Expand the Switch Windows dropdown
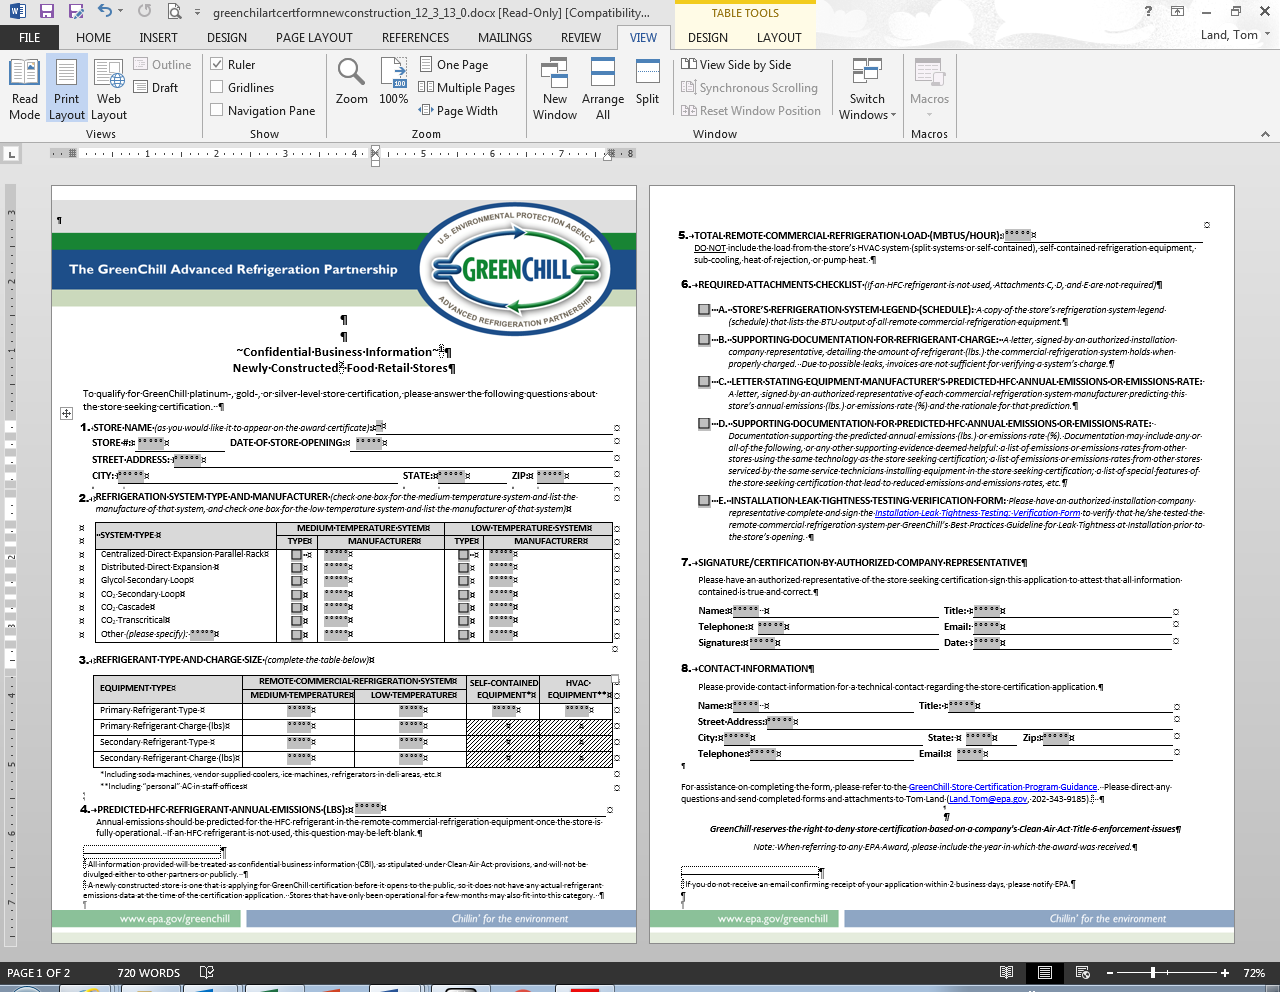Screen dimensions: 1280x992 [867, 90]
